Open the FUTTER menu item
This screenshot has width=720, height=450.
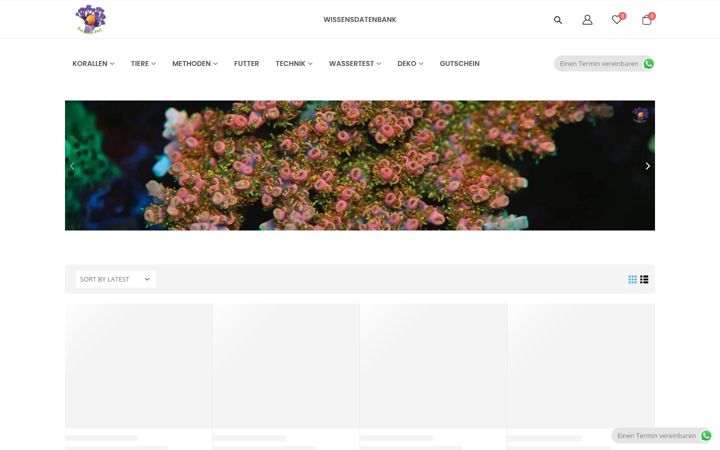click(x=247, y=63)
